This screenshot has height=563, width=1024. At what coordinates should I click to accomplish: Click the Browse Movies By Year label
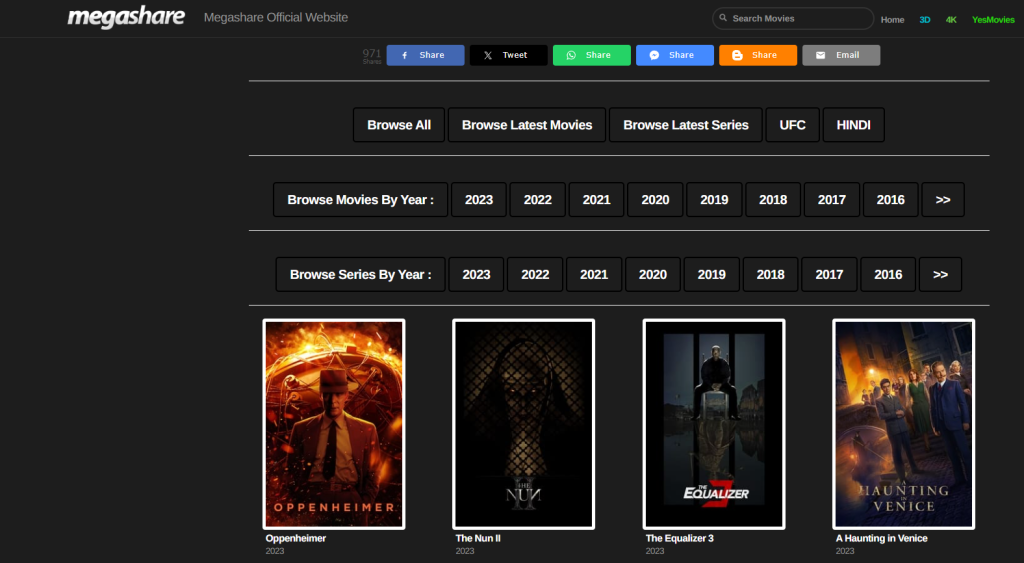[x=360, y=200]
